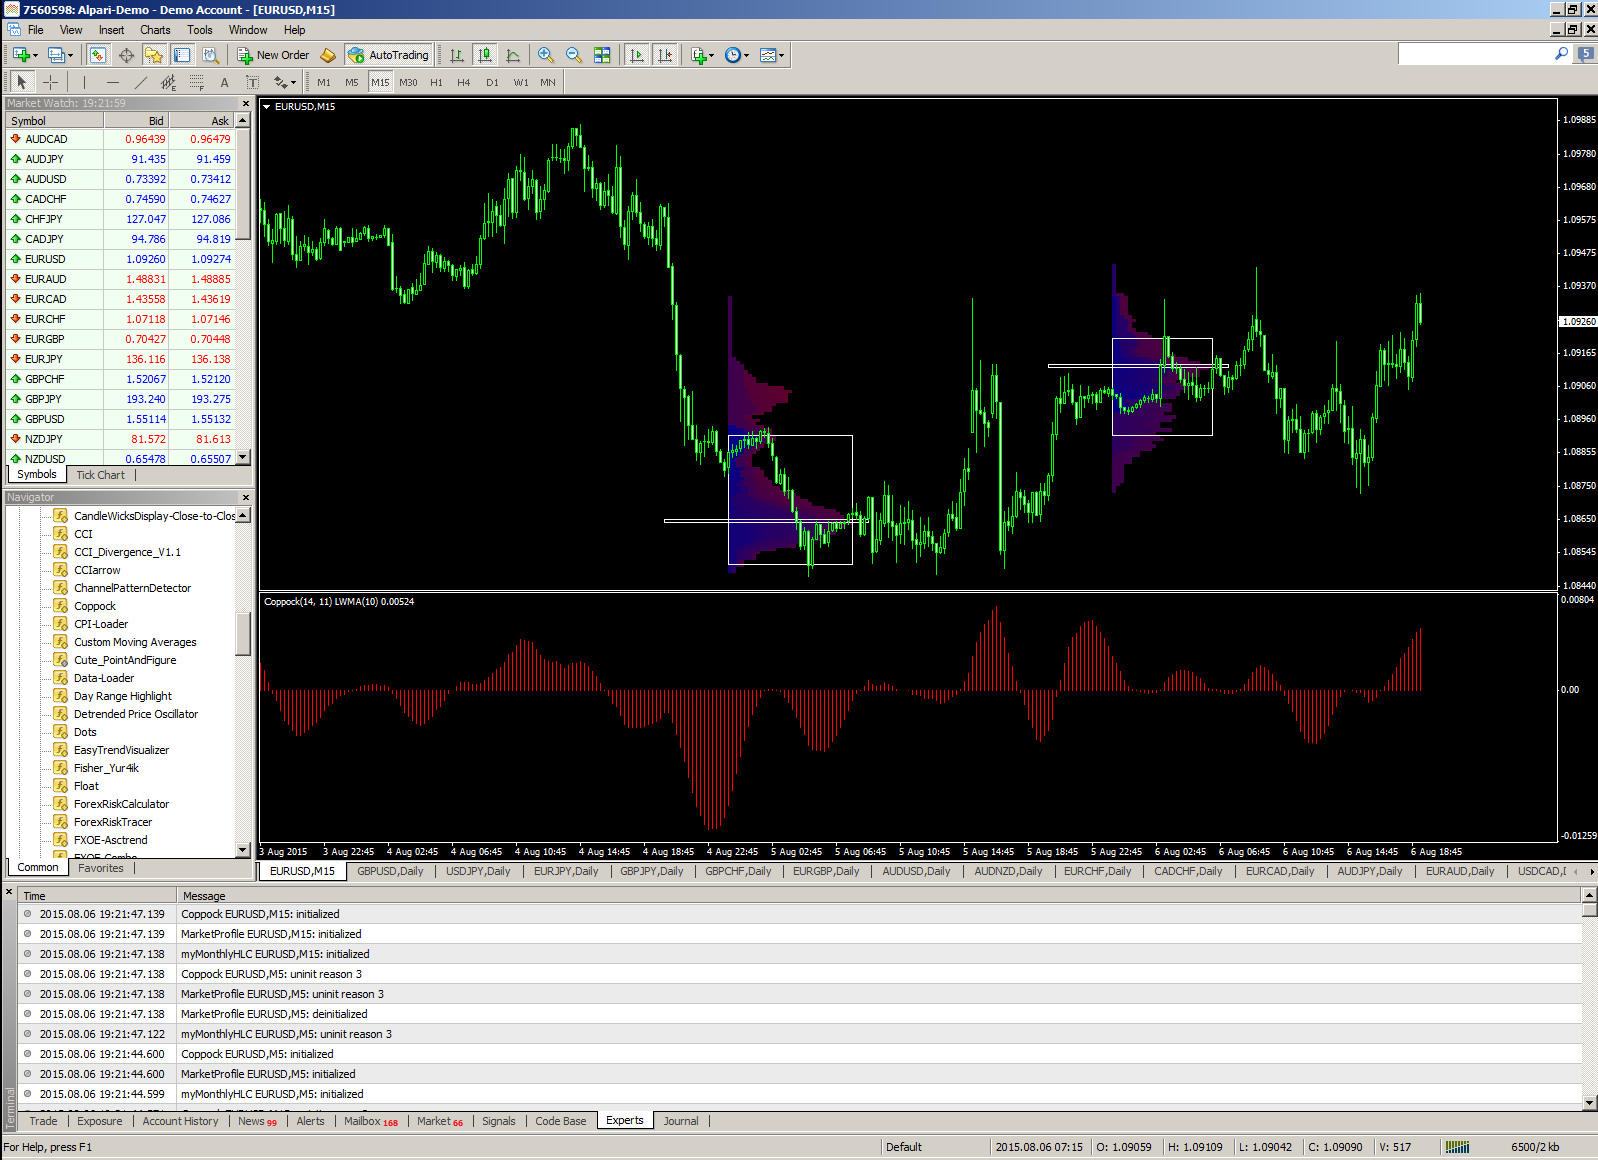
Task: Toggle the Chart Shift button
Action: click(665, 55)
